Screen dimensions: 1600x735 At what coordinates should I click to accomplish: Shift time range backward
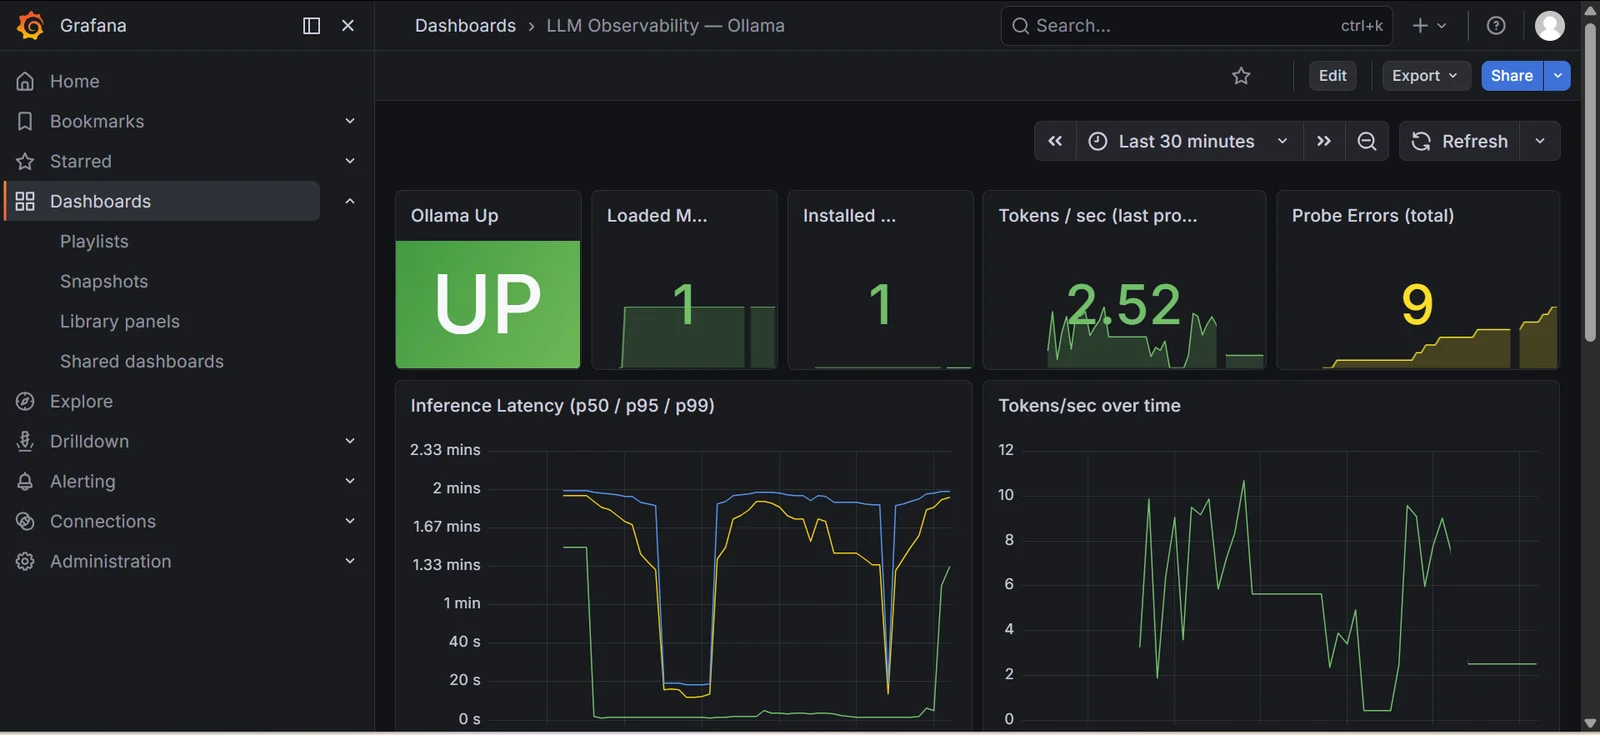[x=1055, y=141]
